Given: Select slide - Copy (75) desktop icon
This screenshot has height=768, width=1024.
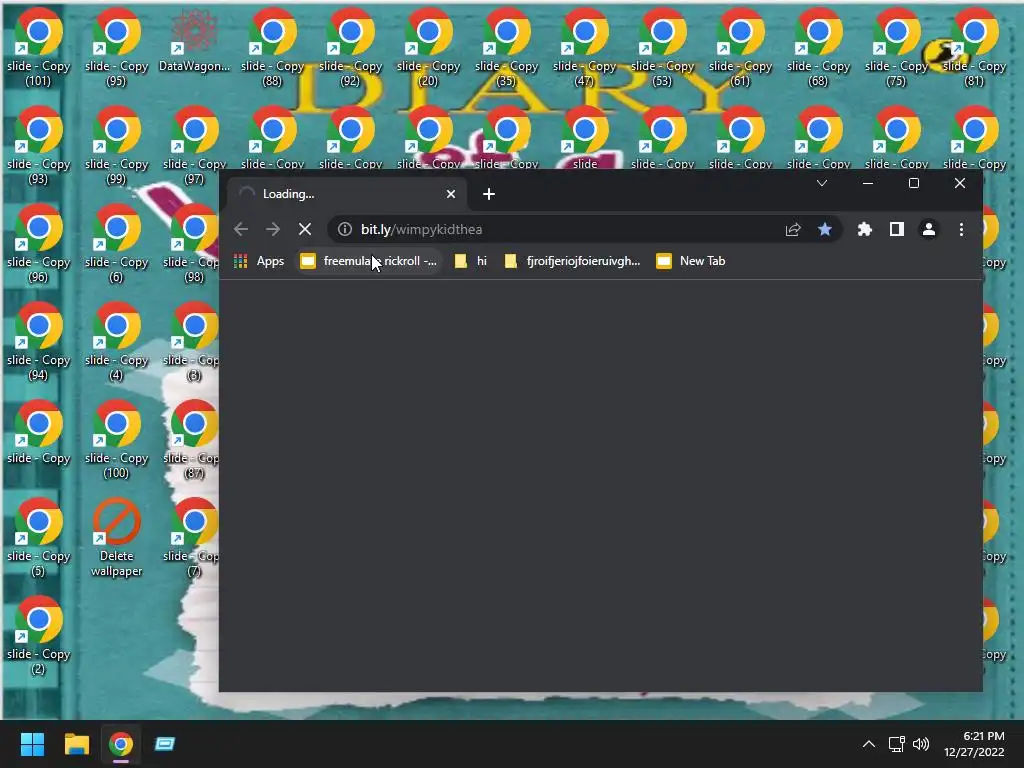Looking at the screenshot, I should pyautogui.click(x=896, y=48).
